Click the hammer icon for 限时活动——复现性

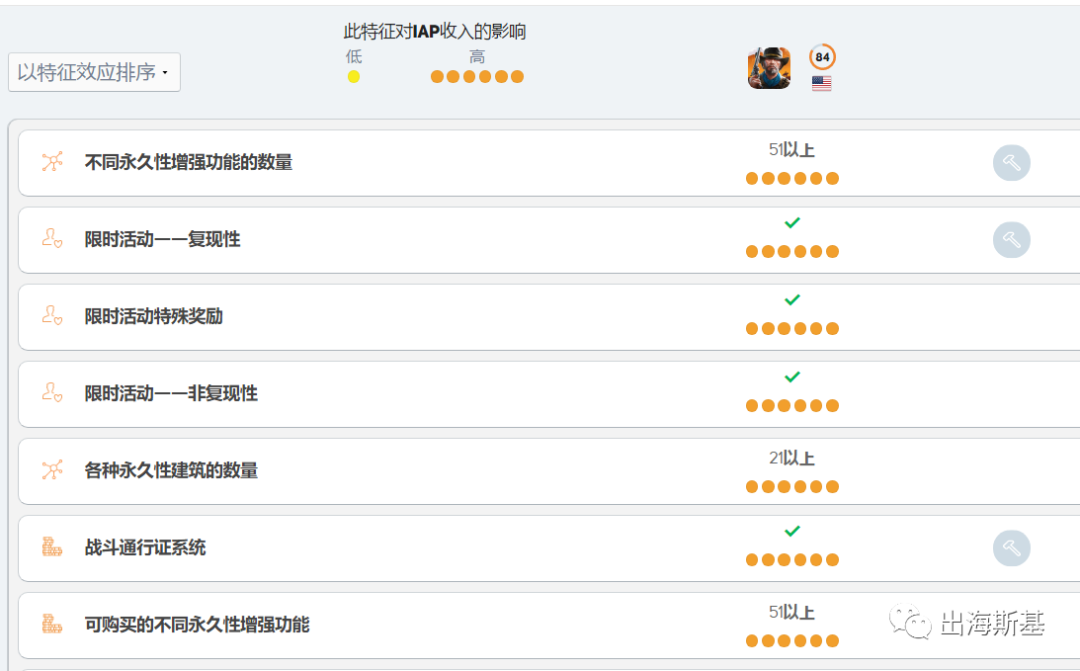click(x=1011, y=240)
